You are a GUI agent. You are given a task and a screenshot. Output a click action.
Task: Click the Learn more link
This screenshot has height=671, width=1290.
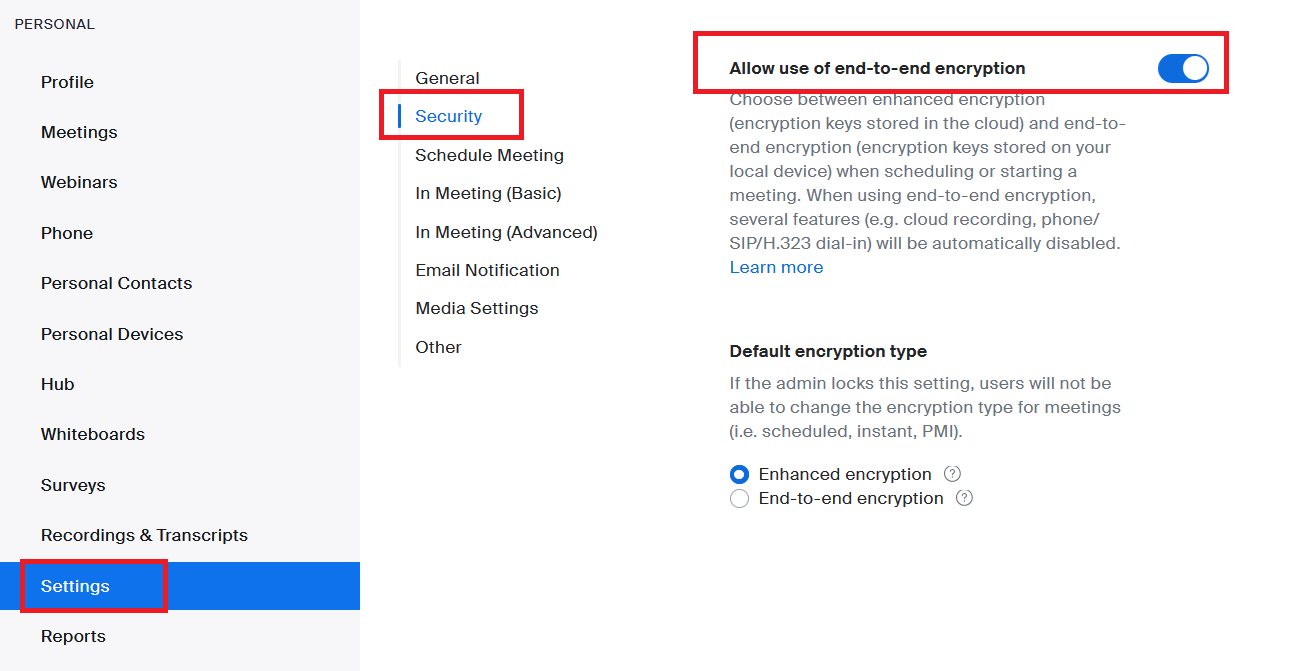pos(776,267)
